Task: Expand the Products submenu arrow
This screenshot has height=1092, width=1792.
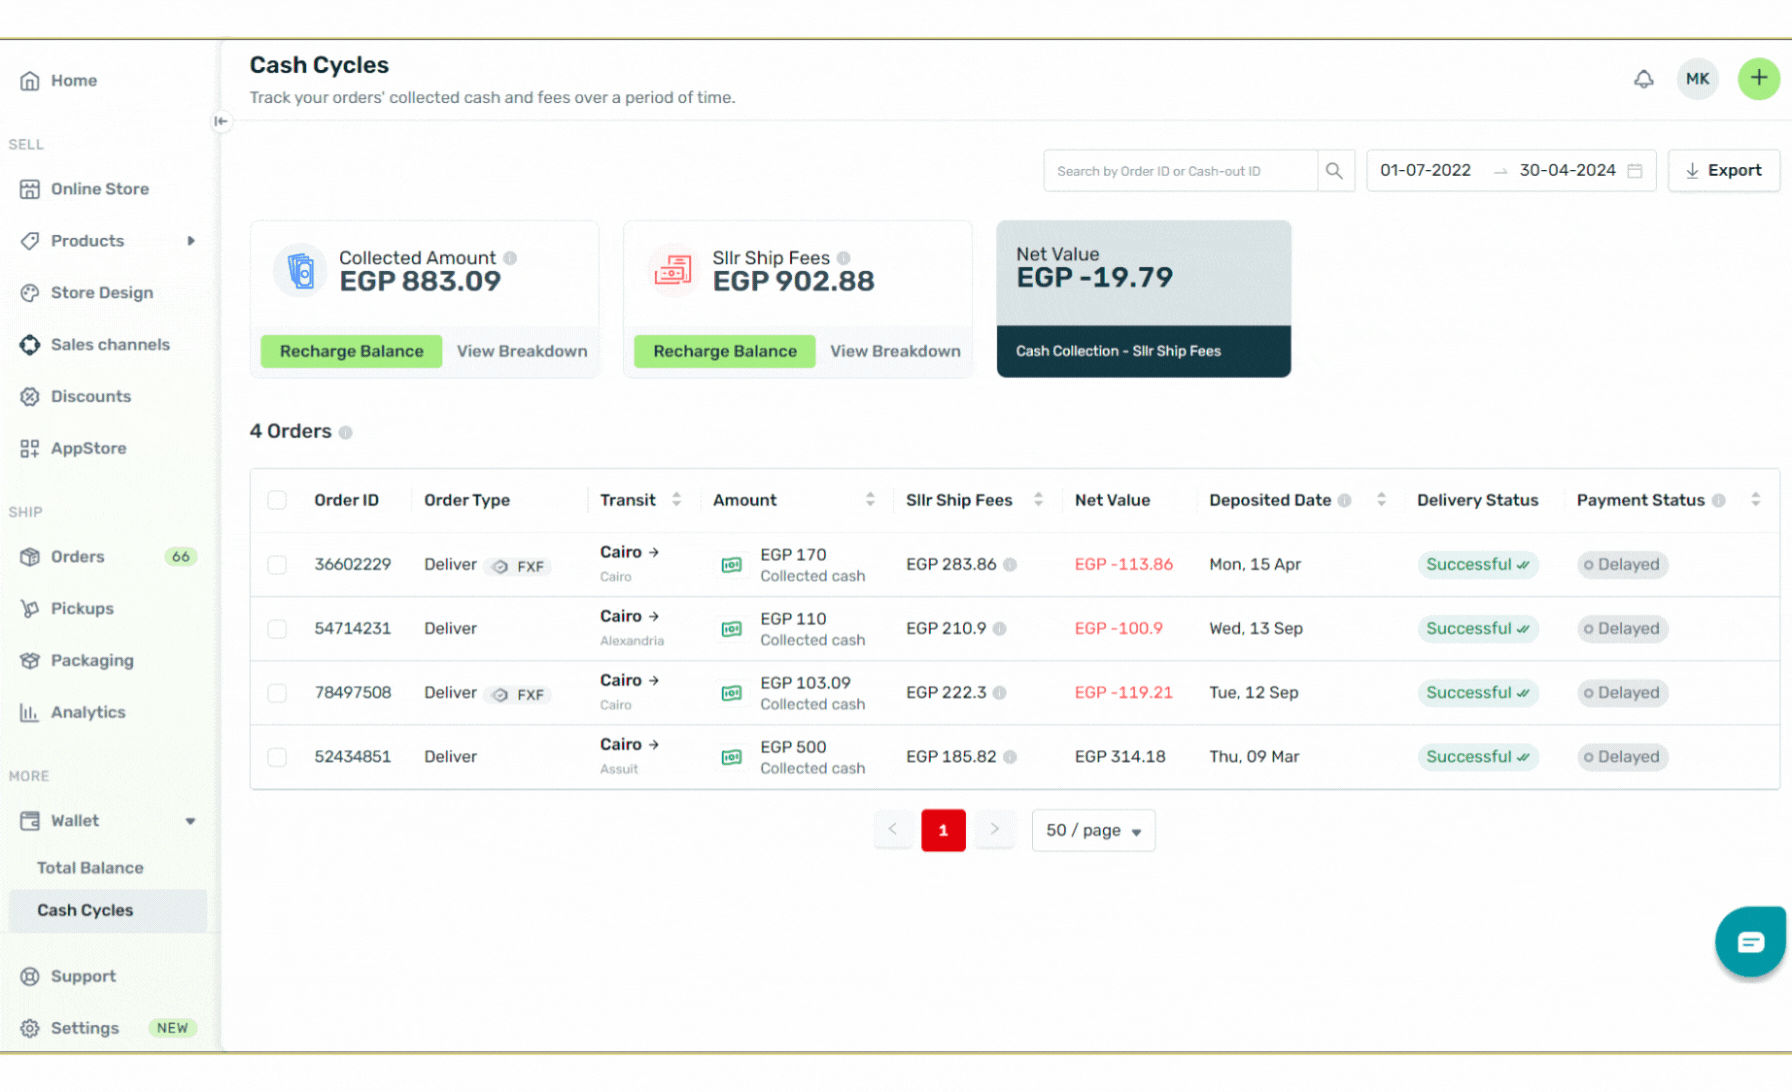Action: (x=191, y=241)
